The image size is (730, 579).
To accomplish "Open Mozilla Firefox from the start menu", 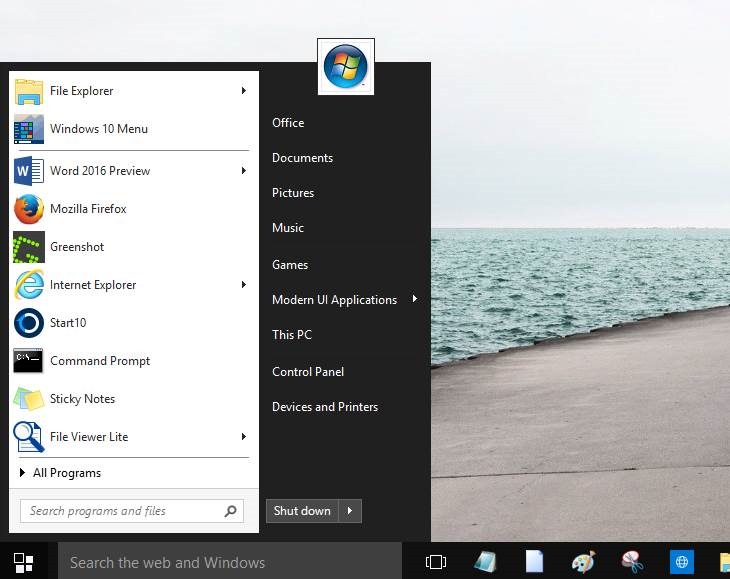I will 88,209.
